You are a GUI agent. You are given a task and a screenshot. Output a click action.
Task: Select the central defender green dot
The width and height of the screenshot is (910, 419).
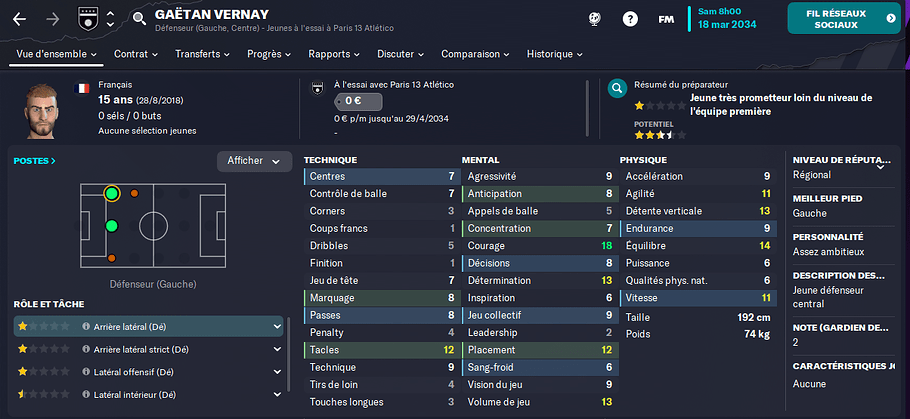pyautogui.click(x=112, y=225)
